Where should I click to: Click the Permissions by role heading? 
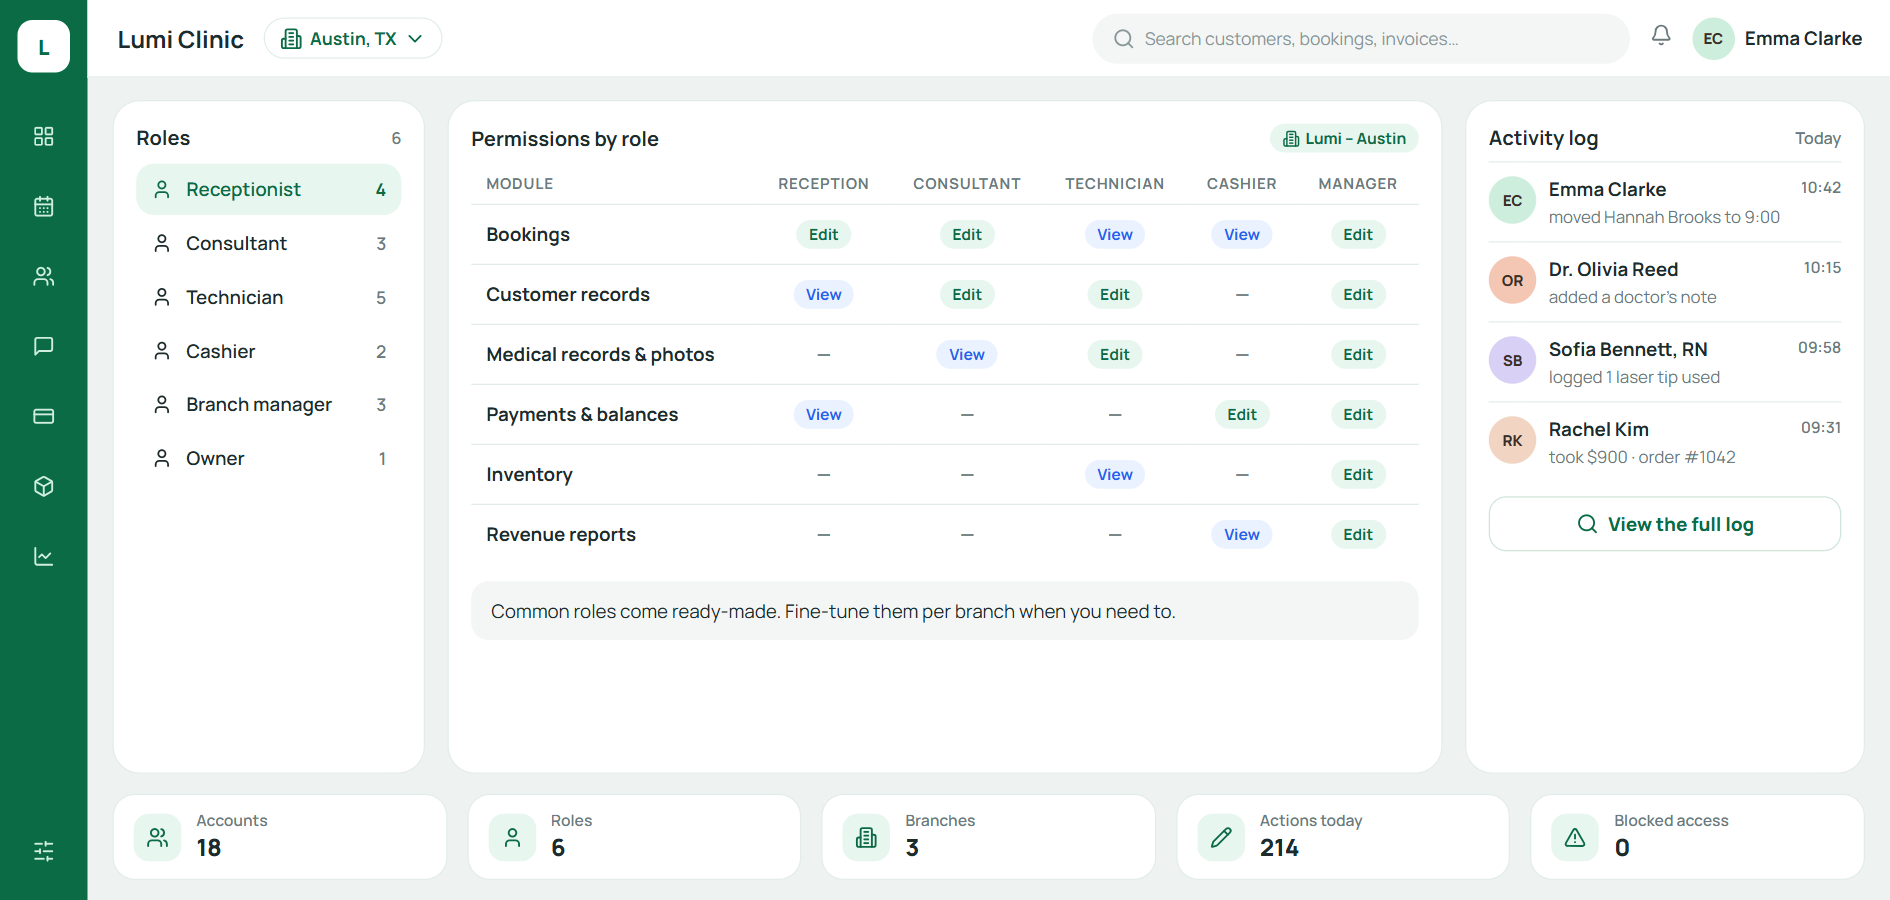coord(565,139)
